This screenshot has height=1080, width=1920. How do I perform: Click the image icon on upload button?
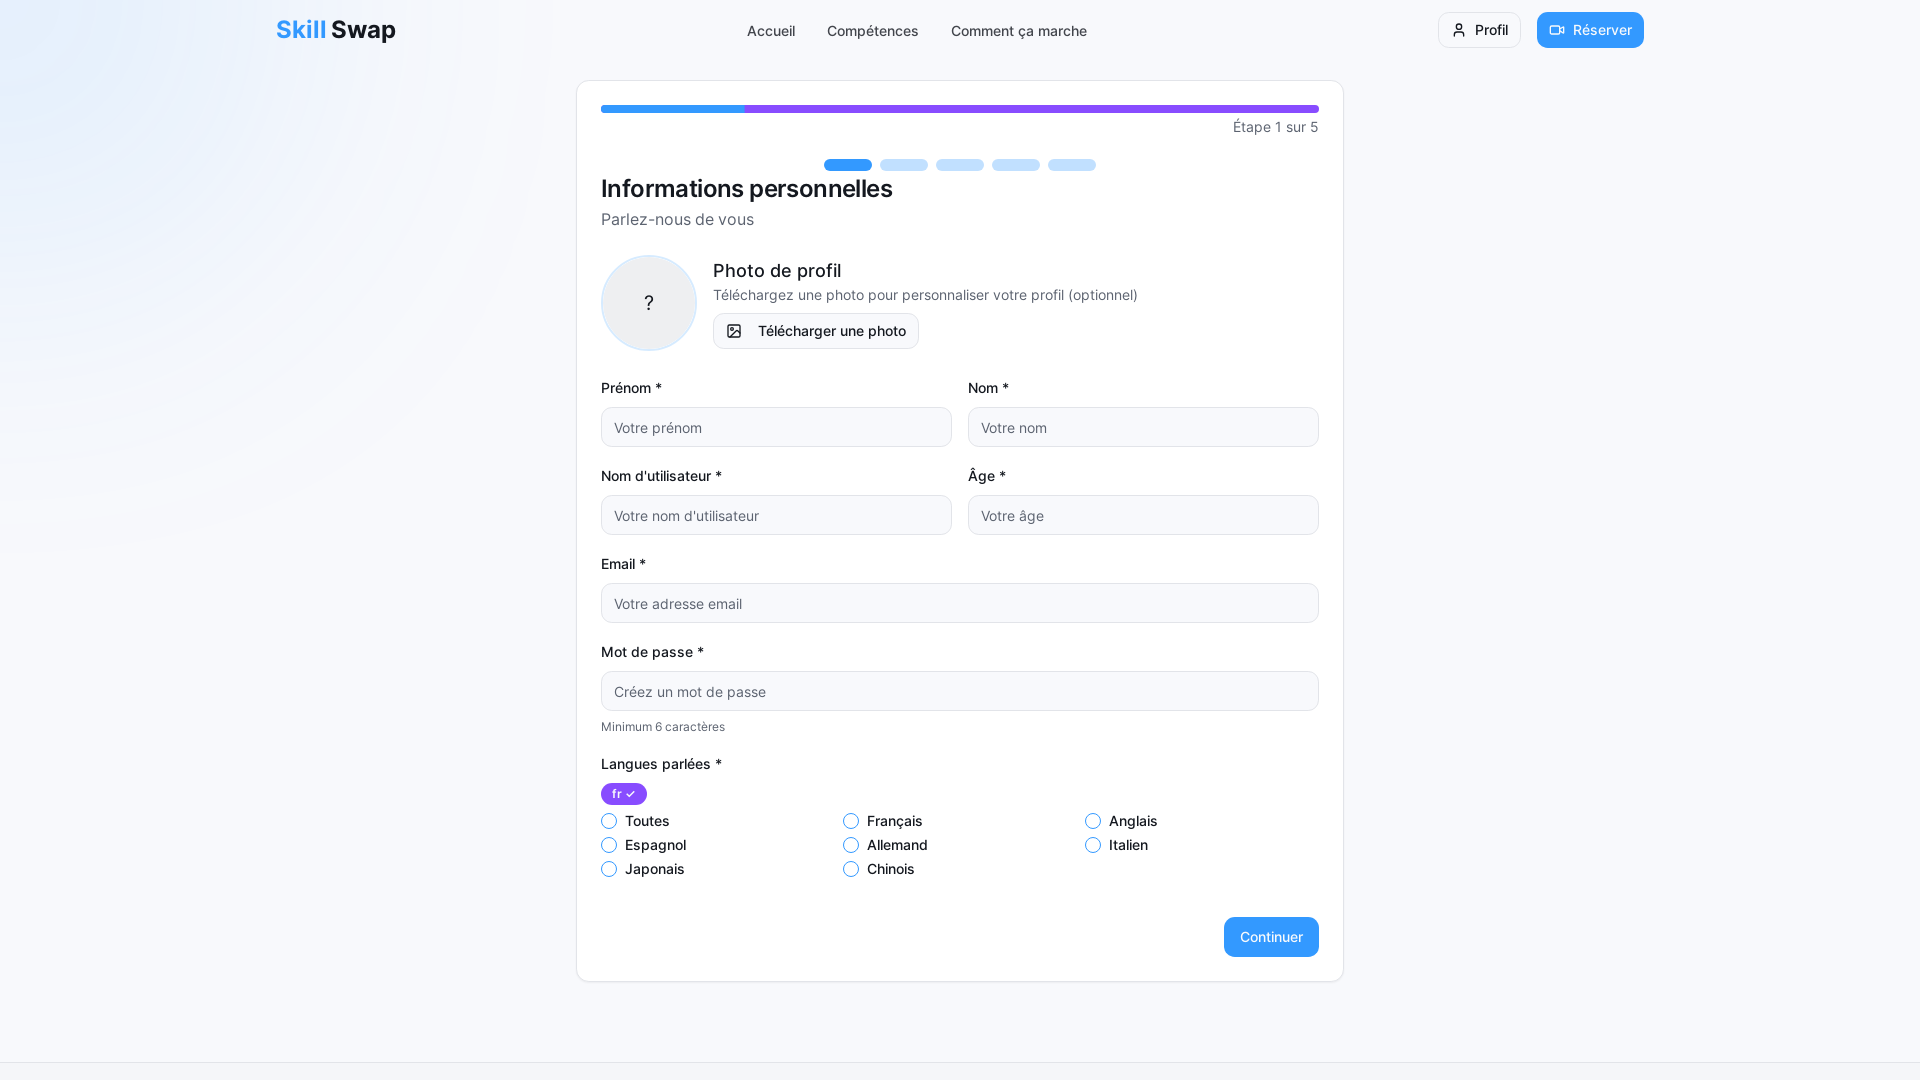[734, 331]
